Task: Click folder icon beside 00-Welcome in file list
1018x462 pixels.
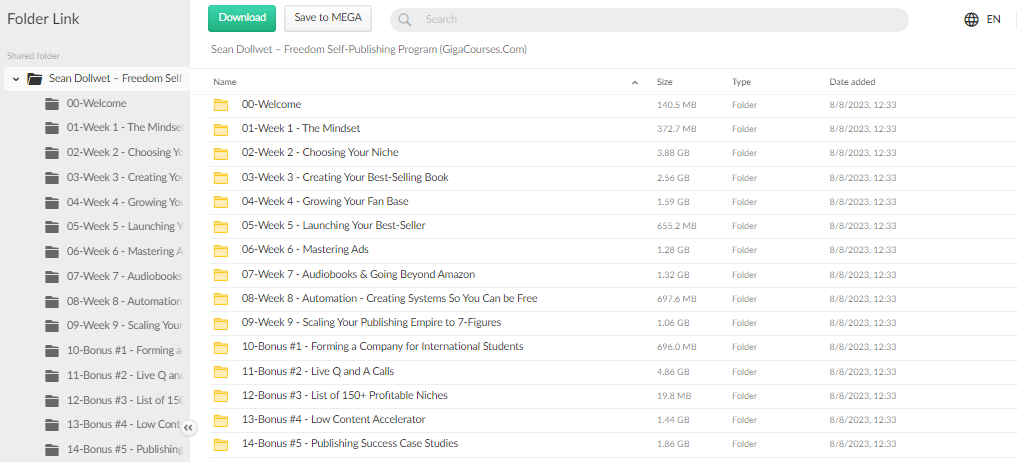Action: (221, 105)
